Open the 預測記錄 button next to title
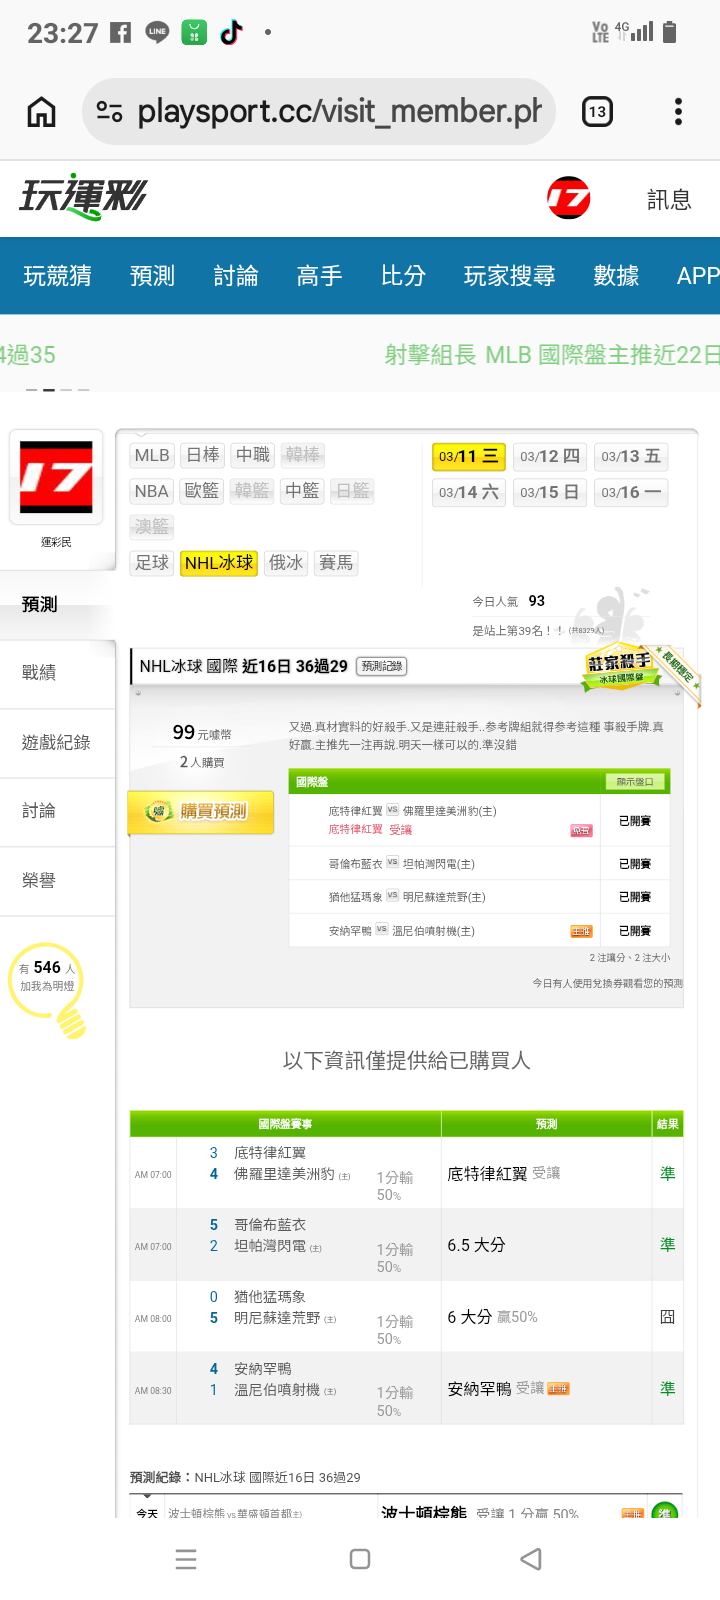Screen dimensions: 720x1600 pyautogui.click(x=382, y=666)
